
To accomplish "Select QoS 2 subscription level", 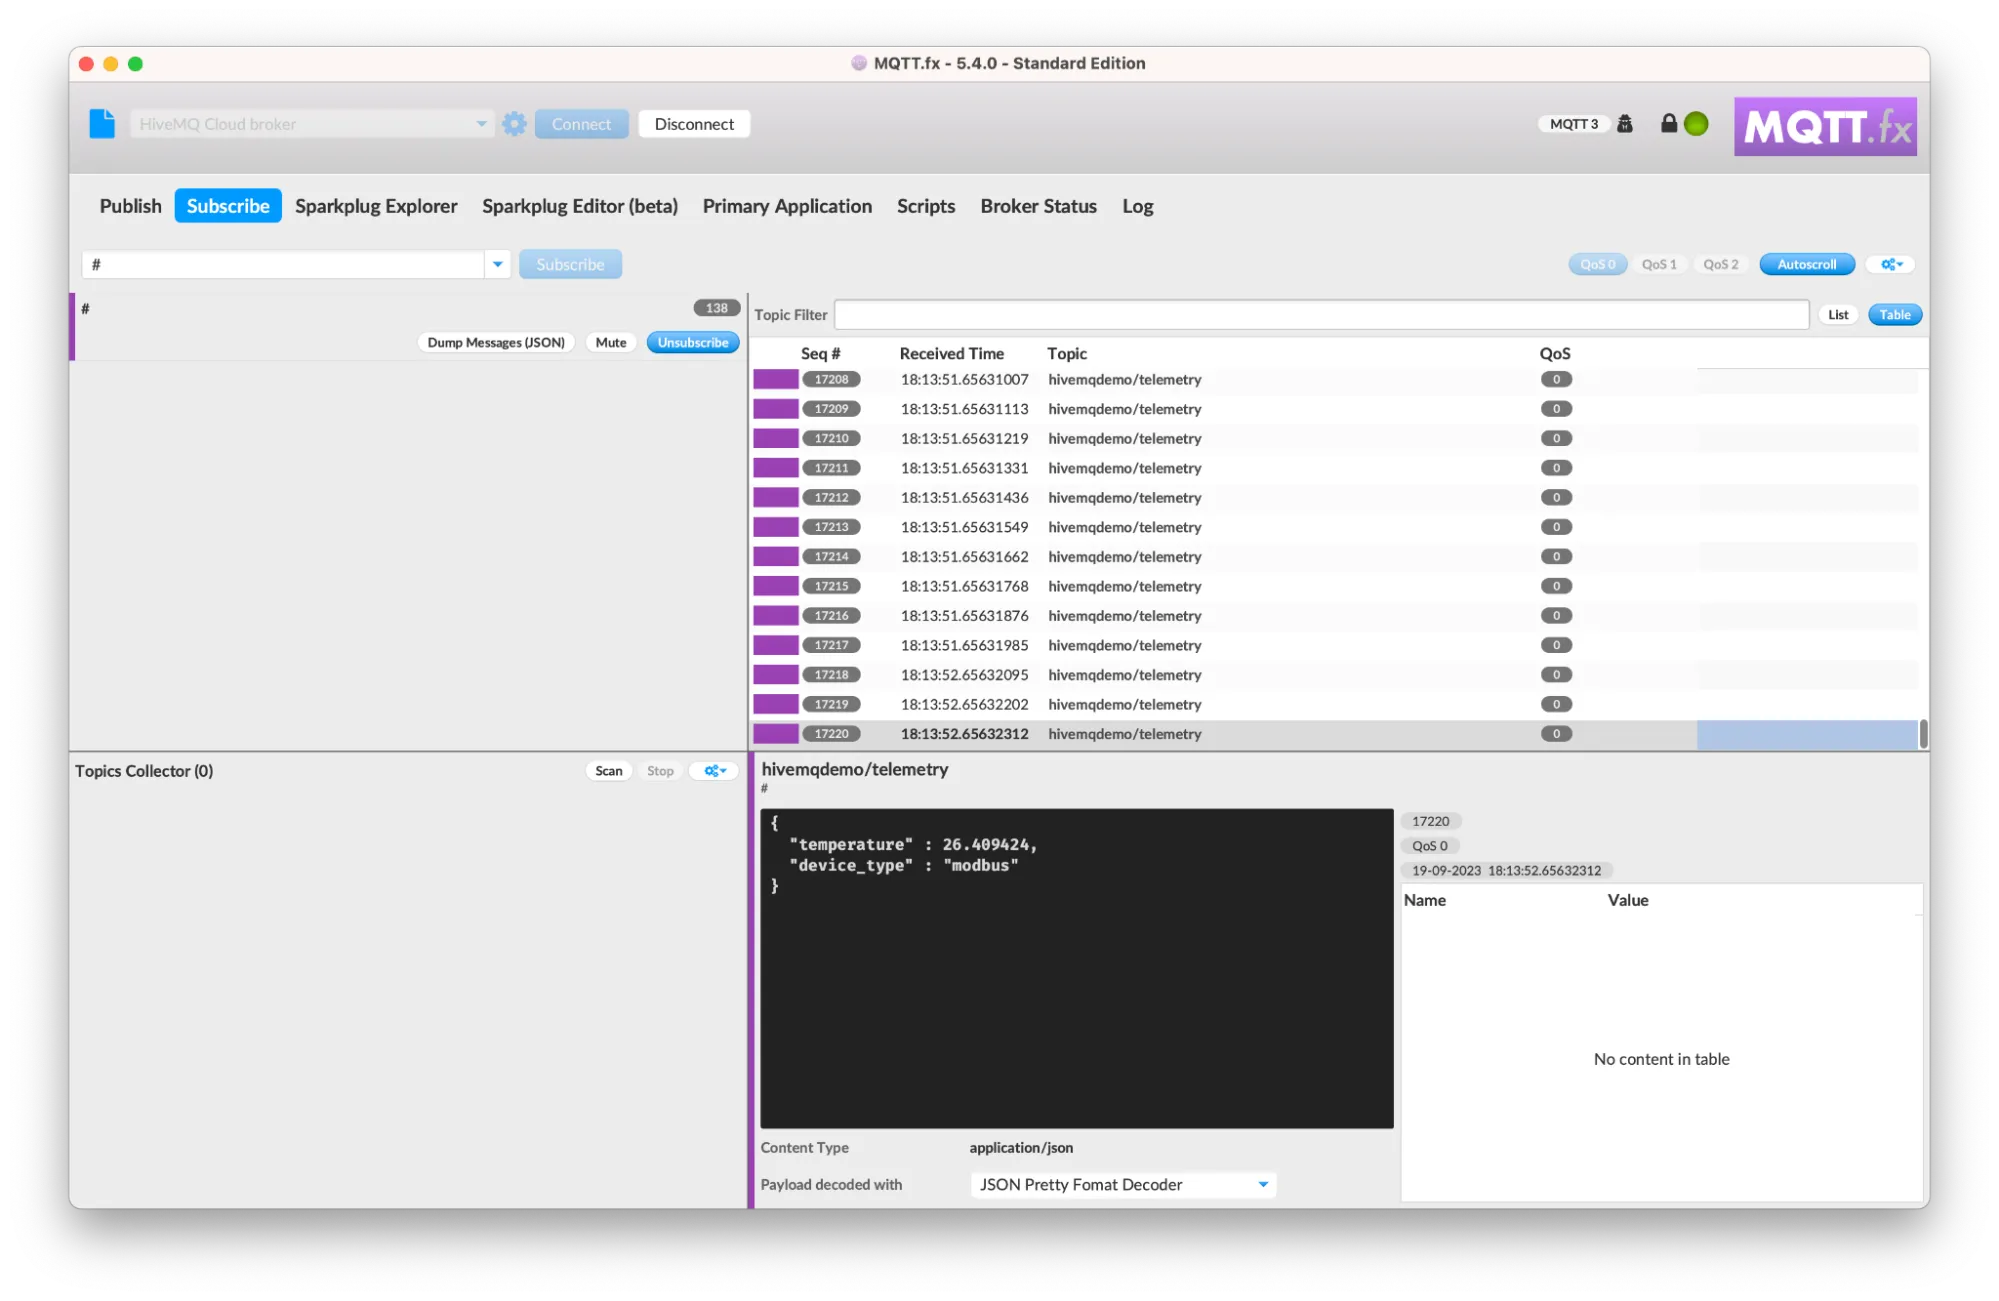I will tap(1720, 264).
